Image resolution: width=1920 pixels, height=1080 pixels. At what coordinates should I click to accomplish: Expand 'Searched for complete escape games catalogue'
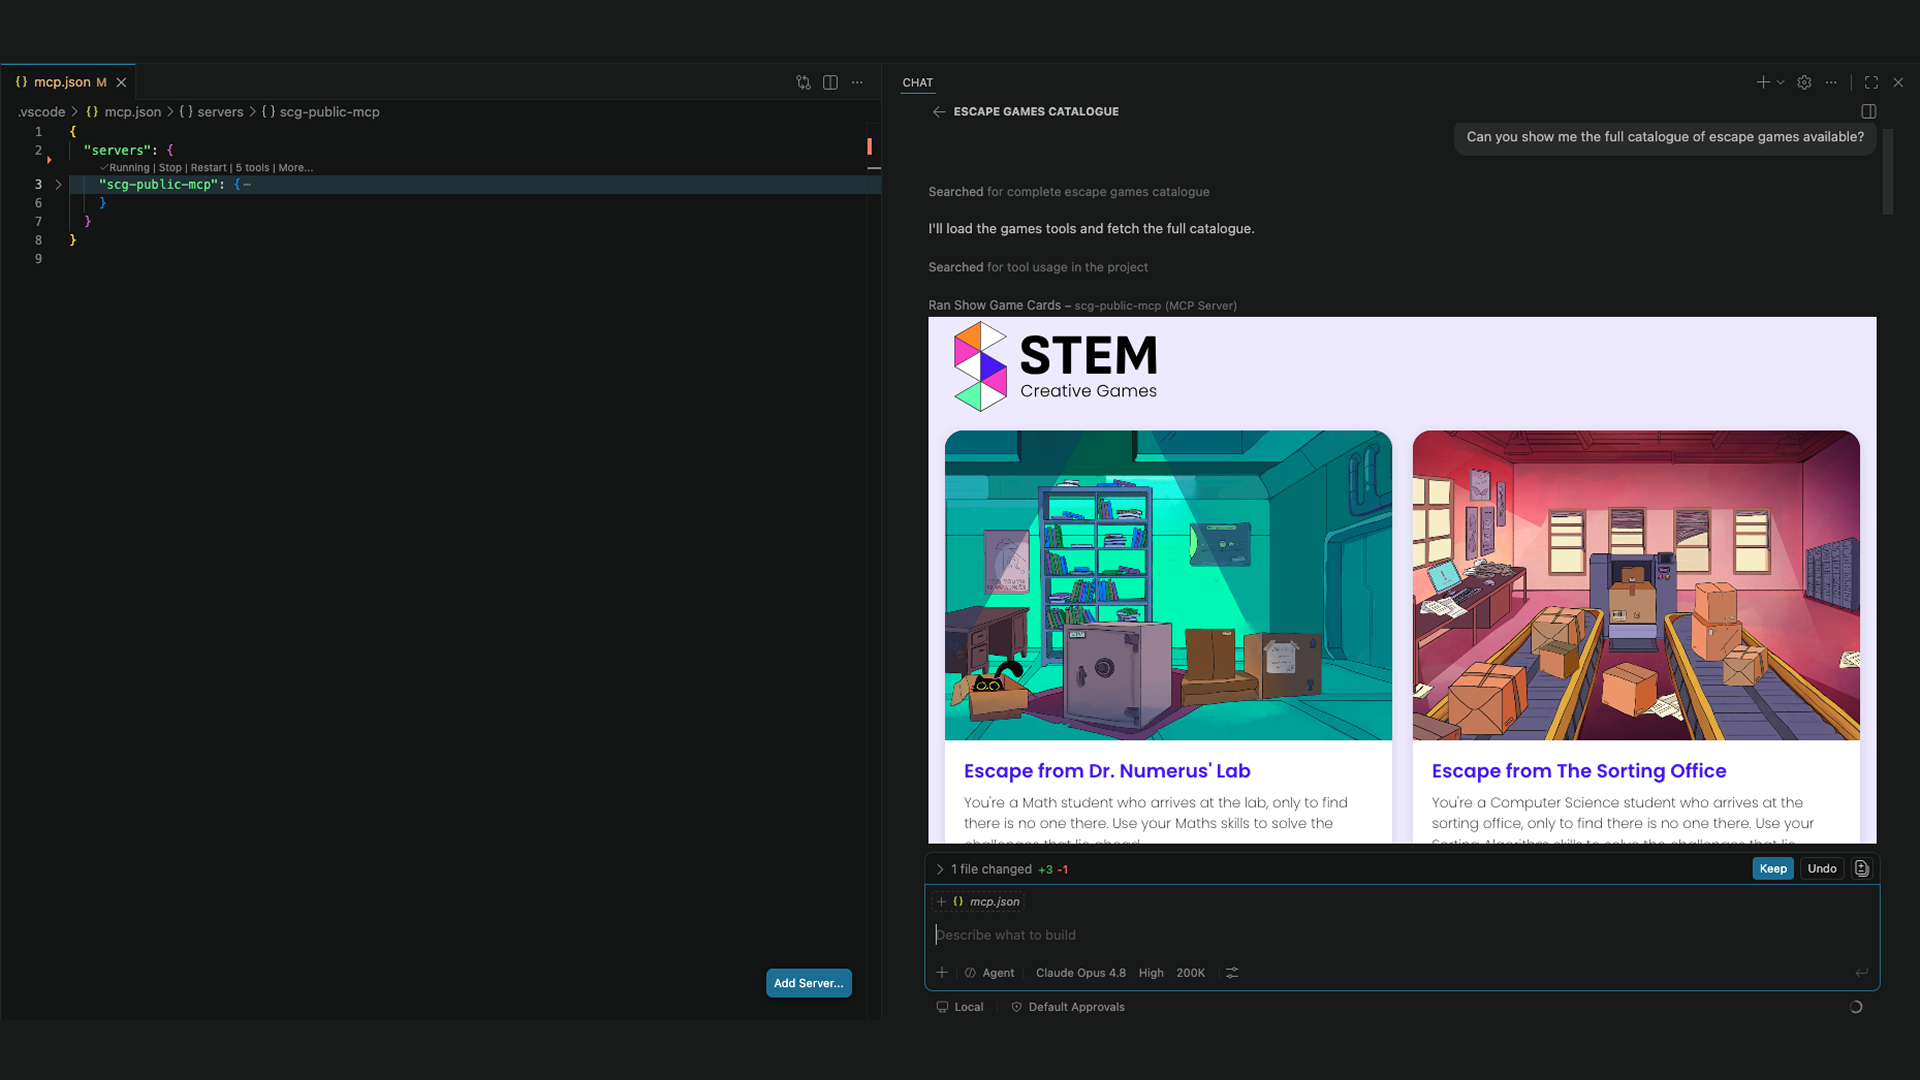[1068, 192]
